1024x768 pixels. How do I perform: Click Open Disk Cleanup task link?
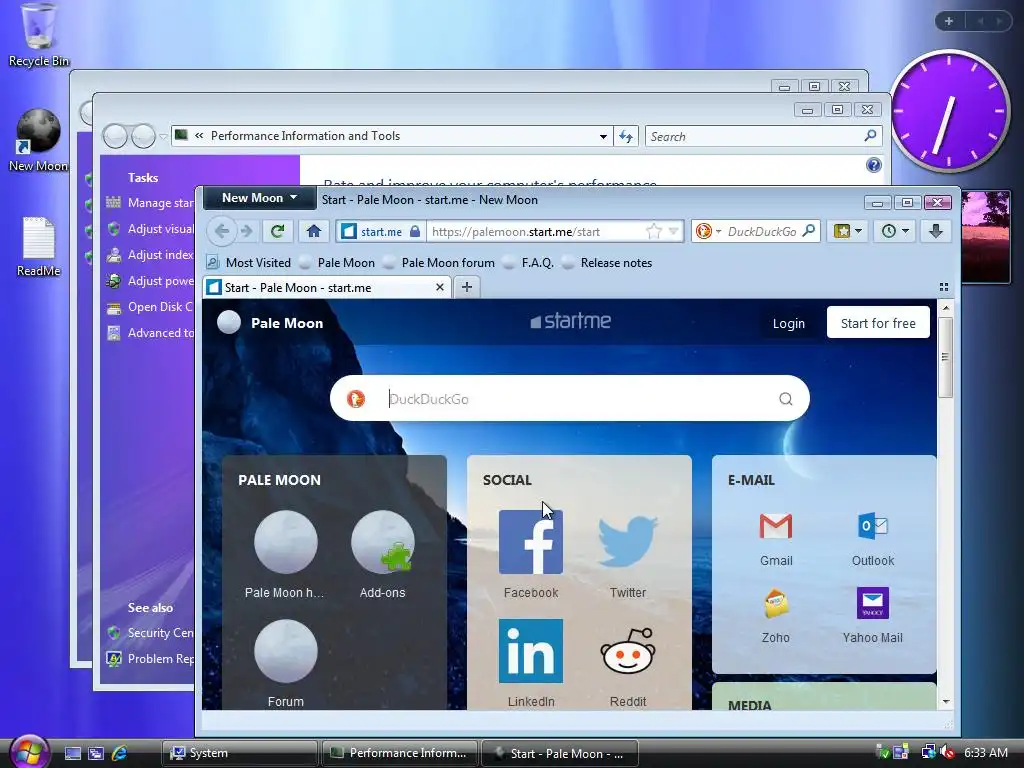[x=160, y=307]
